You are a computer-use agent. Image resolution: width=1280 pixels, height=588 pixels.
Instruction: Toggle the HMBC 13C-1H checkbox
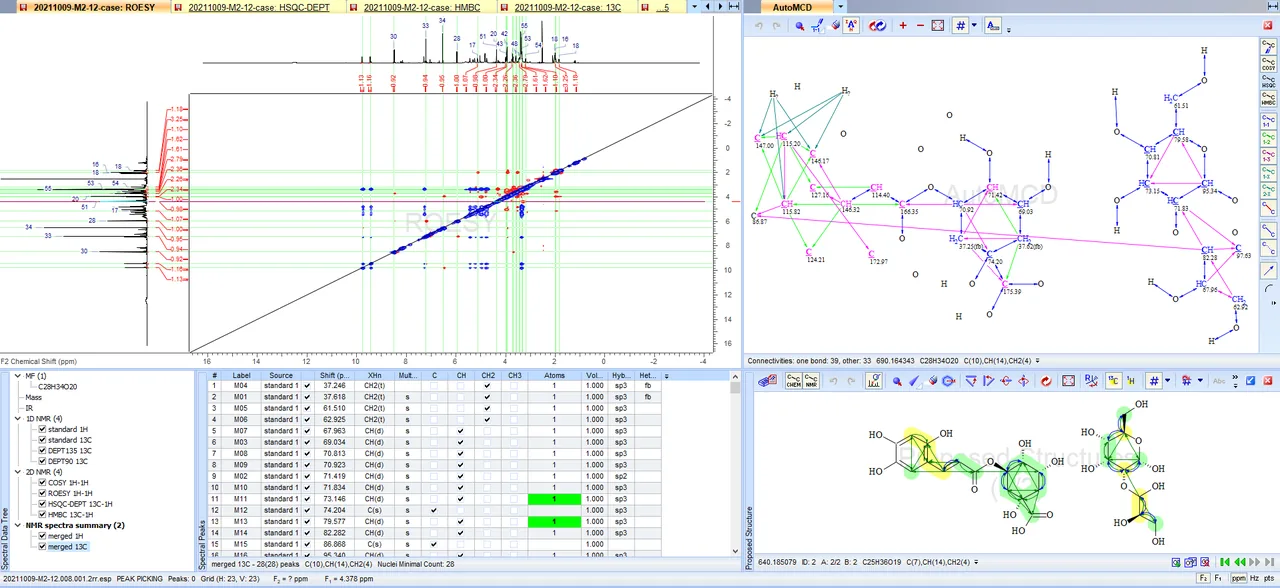pos(42,515)
